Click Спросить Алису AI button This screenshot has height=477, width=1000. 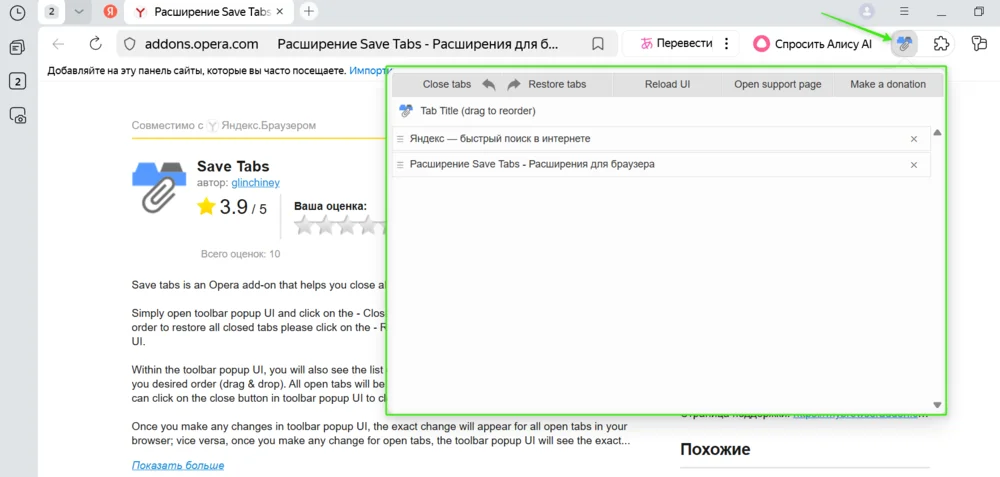pos(812,43)
